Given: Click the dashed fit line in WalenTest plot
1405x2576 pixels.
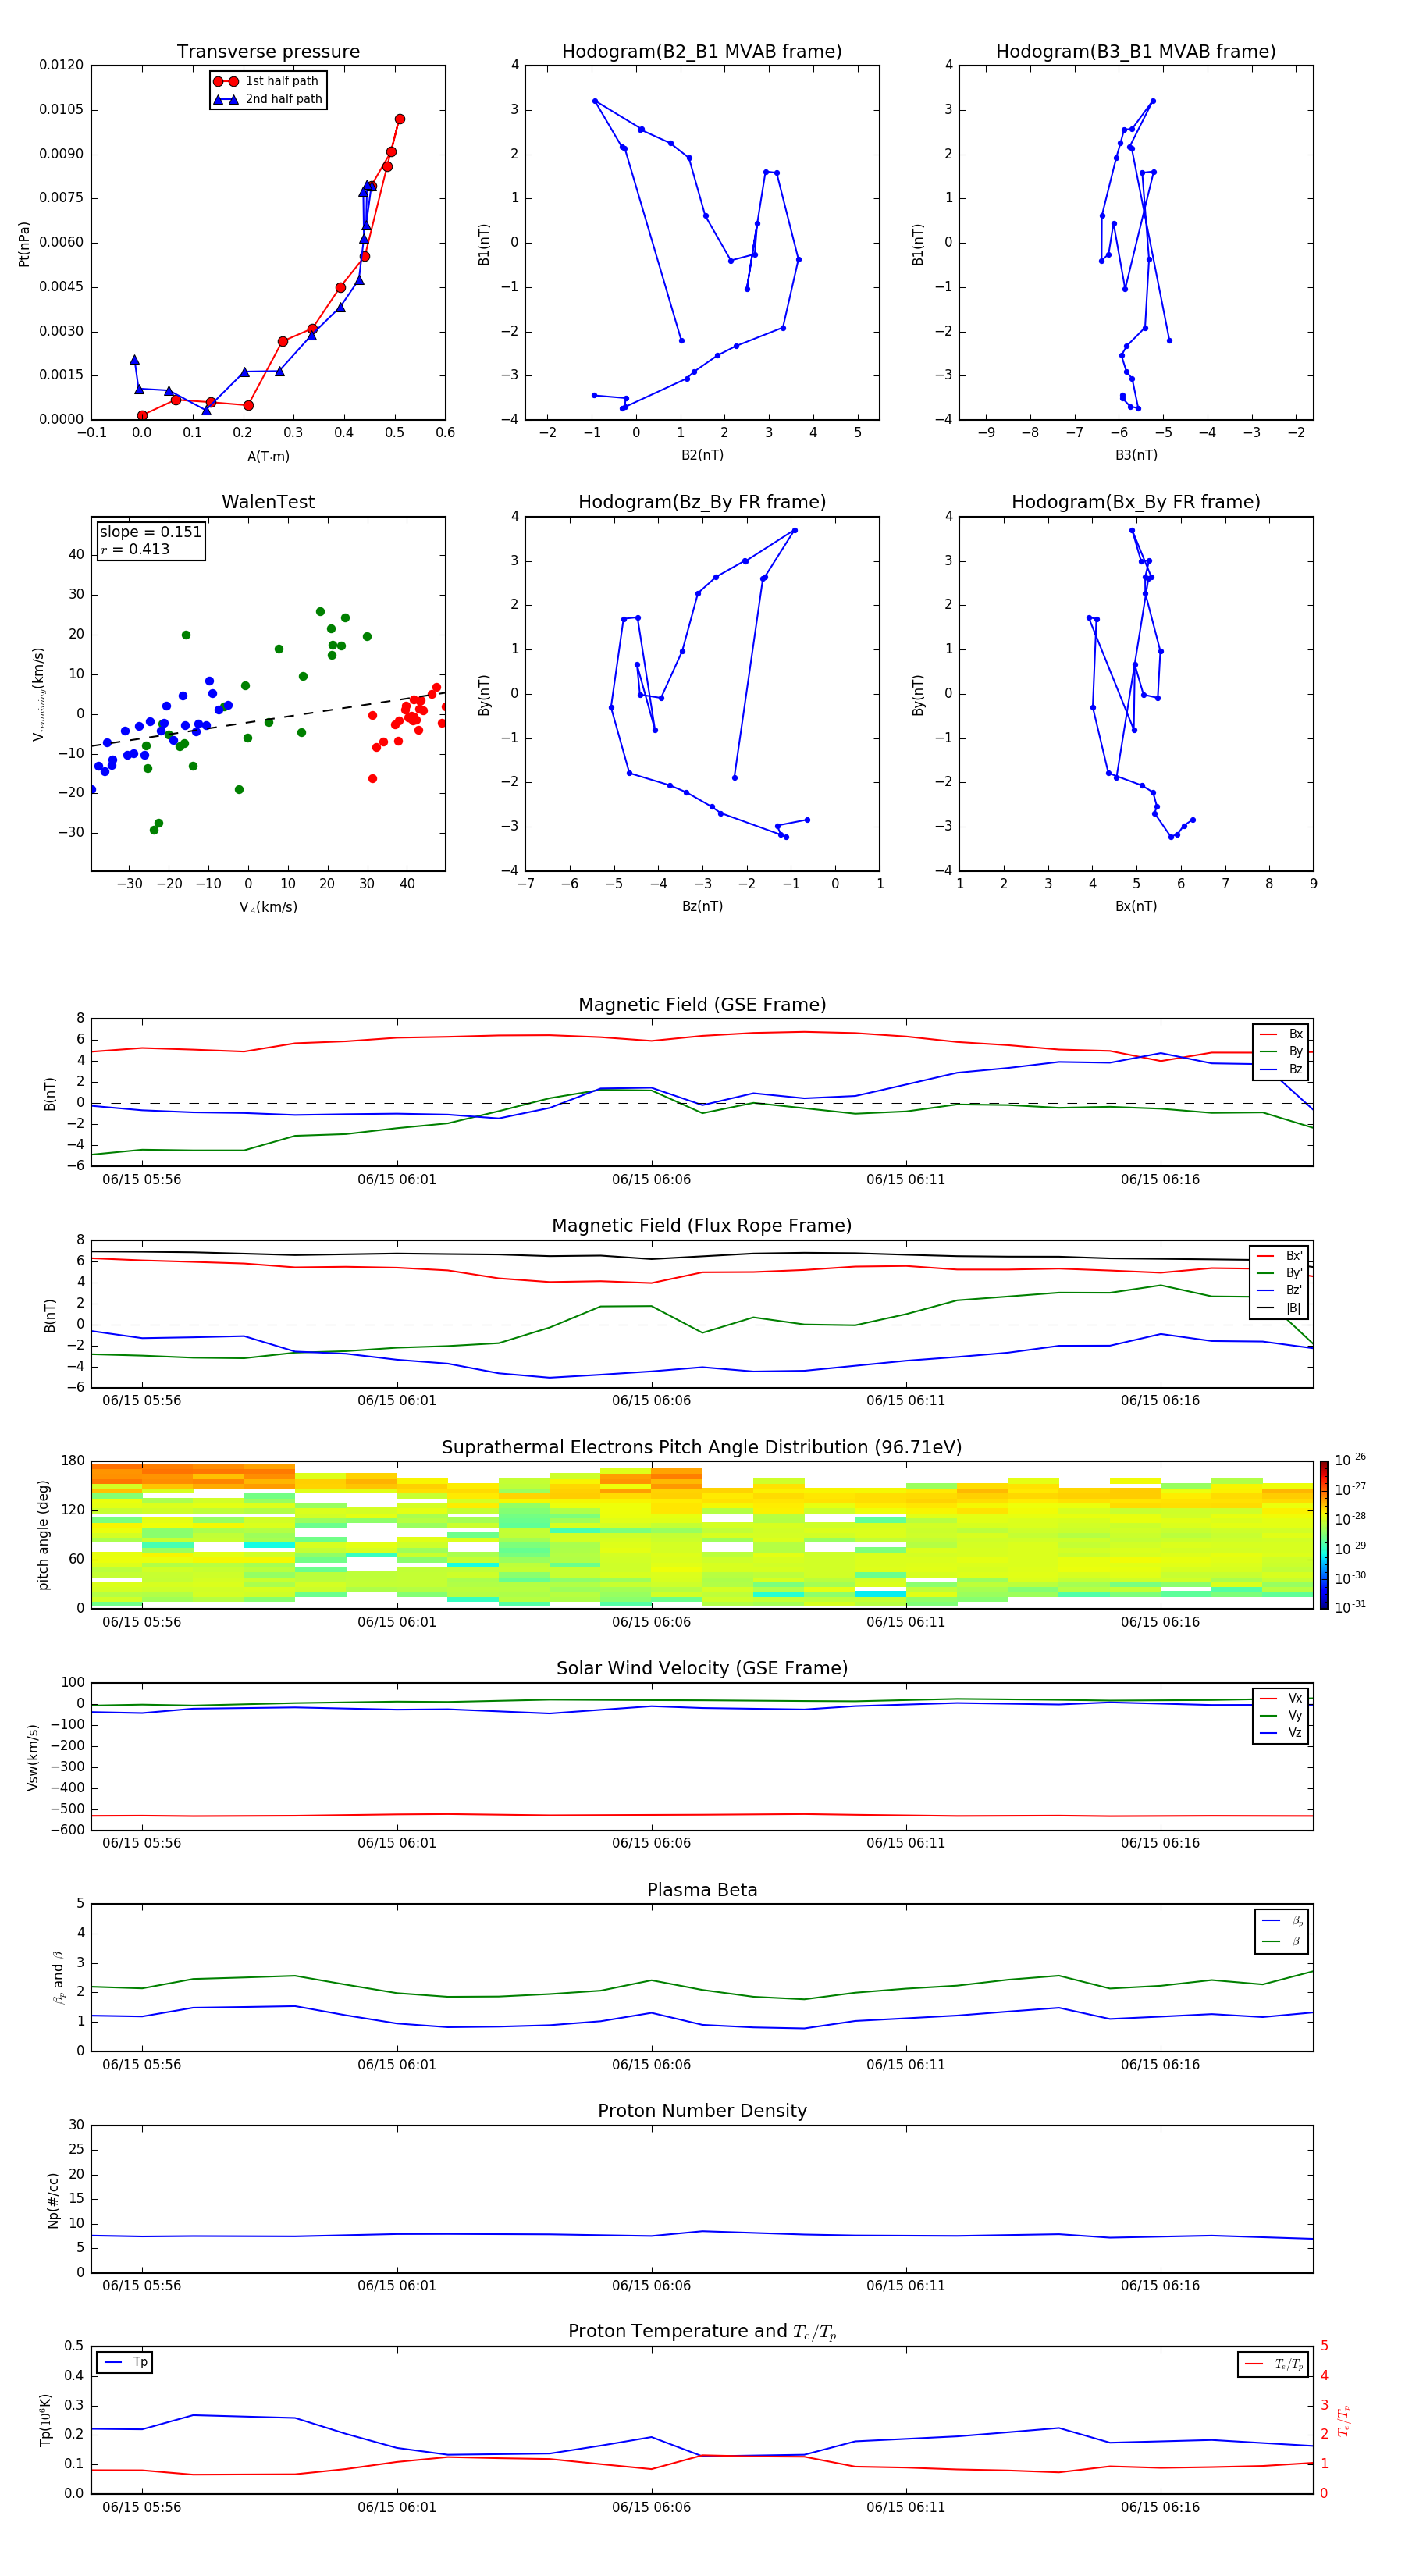Looking at the screenshot, I should click(268, 720).
